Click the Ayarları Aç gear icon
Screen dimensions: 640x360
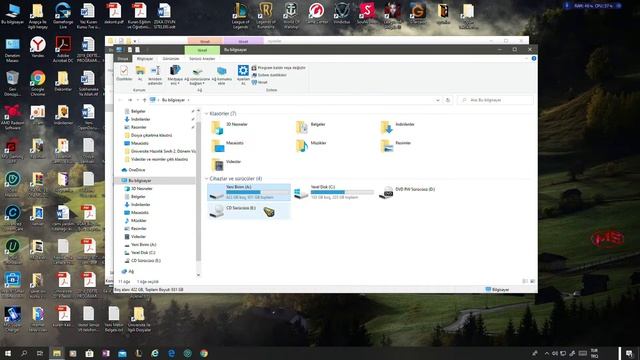coord(243,75)
